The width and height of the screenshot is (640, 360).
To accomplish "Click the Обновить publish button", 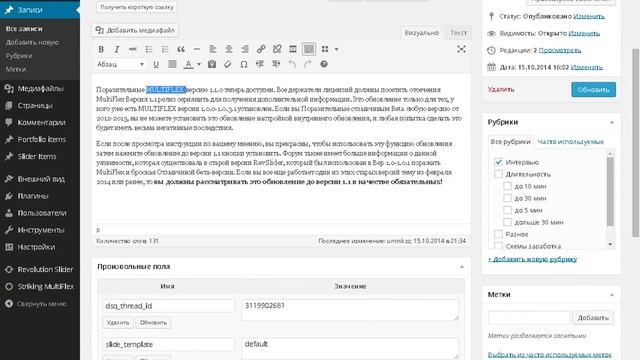I will (593, 90).
